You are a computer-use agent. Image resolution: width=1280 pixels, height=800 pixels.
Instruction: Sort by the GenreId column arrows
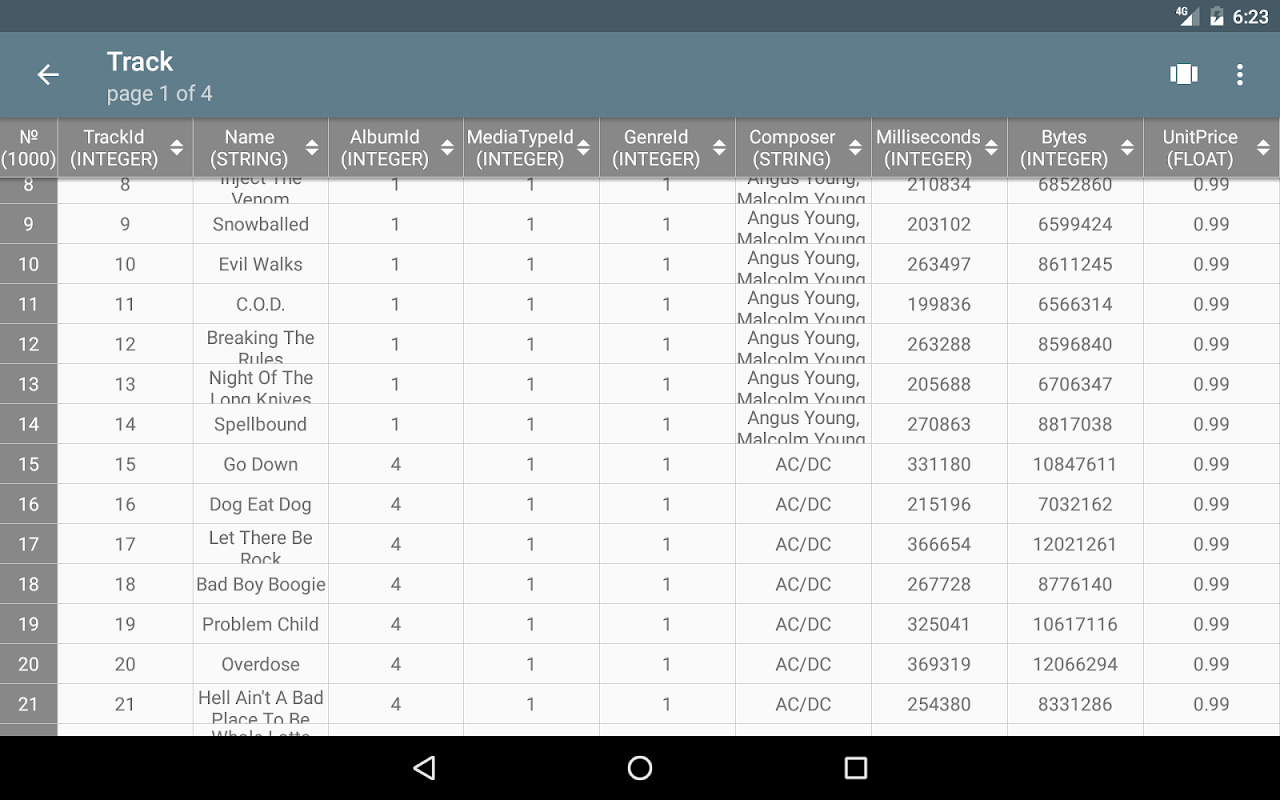[719, 148]
